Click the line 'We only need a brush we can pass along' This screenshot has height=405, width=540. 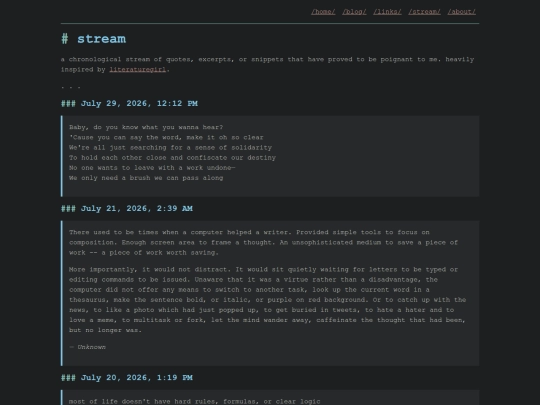[146, 178]
